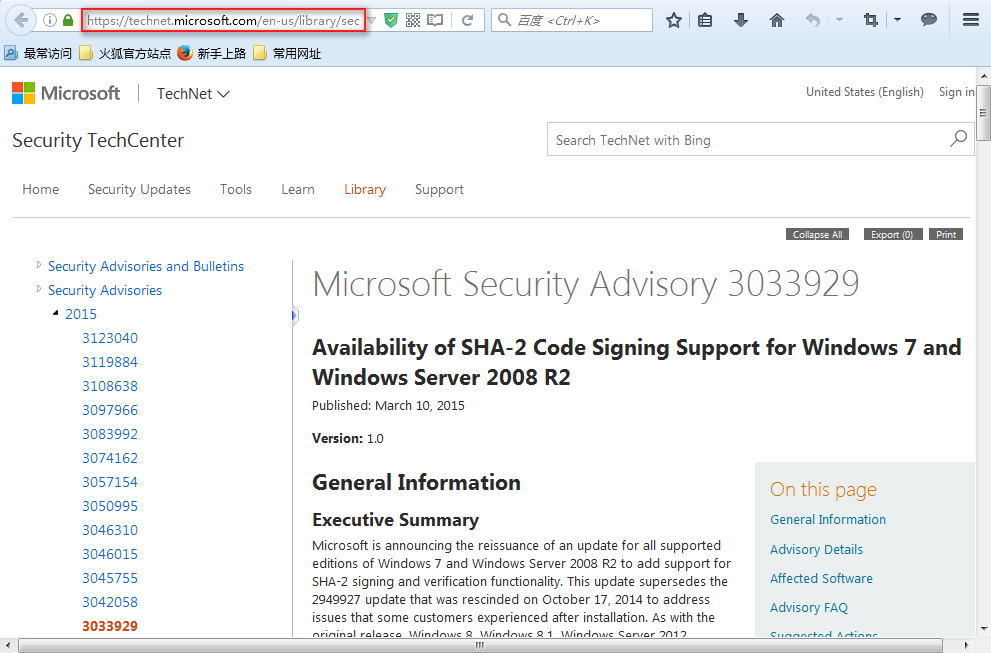
Task: Open dropdown next to crop tool icon
Action: 897,20
